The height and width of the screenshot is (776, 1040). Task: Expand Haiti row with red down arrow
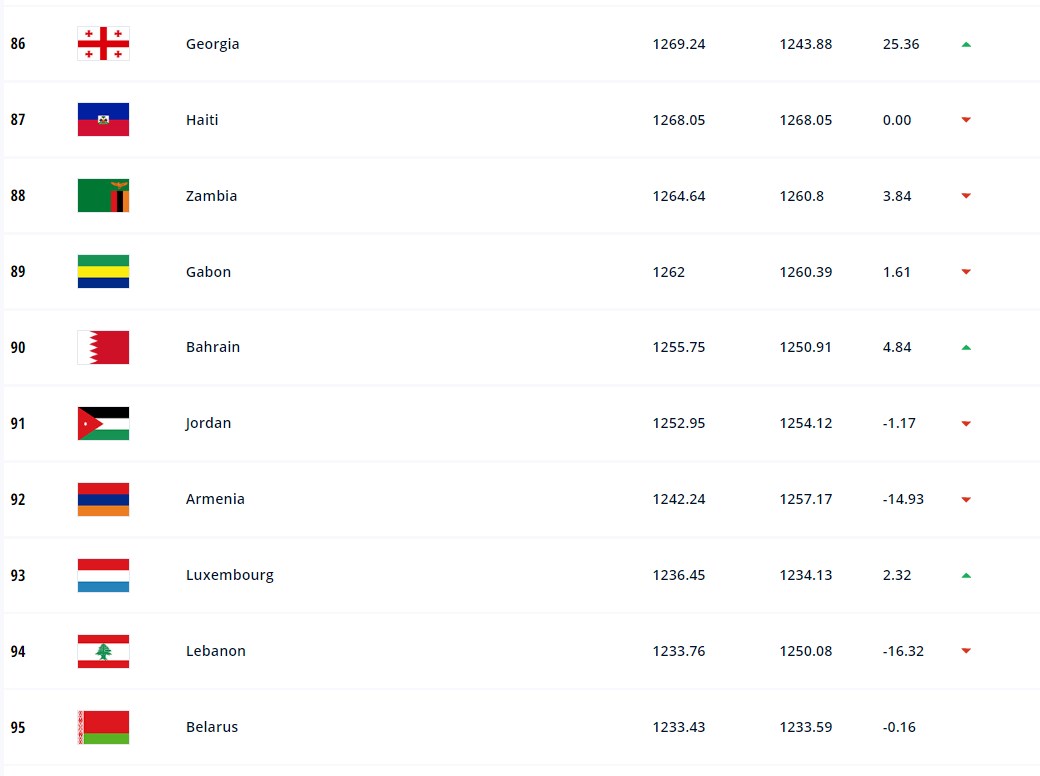966,120
